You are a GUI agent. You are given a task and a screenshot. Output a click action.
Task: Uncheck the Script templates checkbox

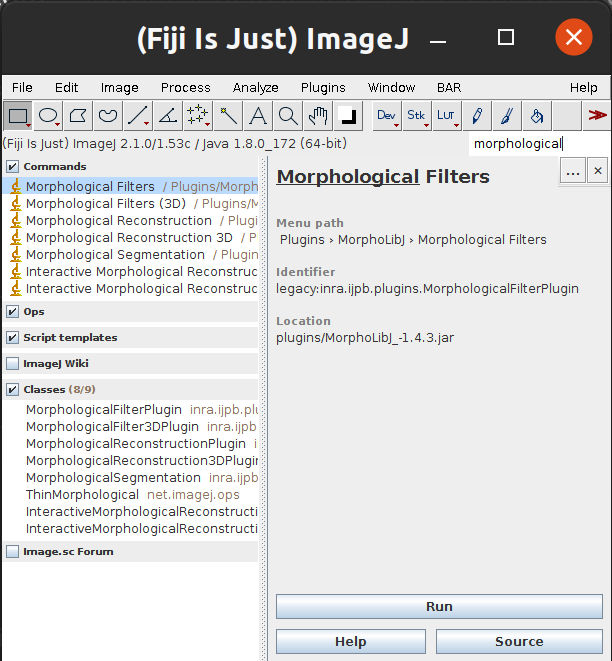[13, 337]
